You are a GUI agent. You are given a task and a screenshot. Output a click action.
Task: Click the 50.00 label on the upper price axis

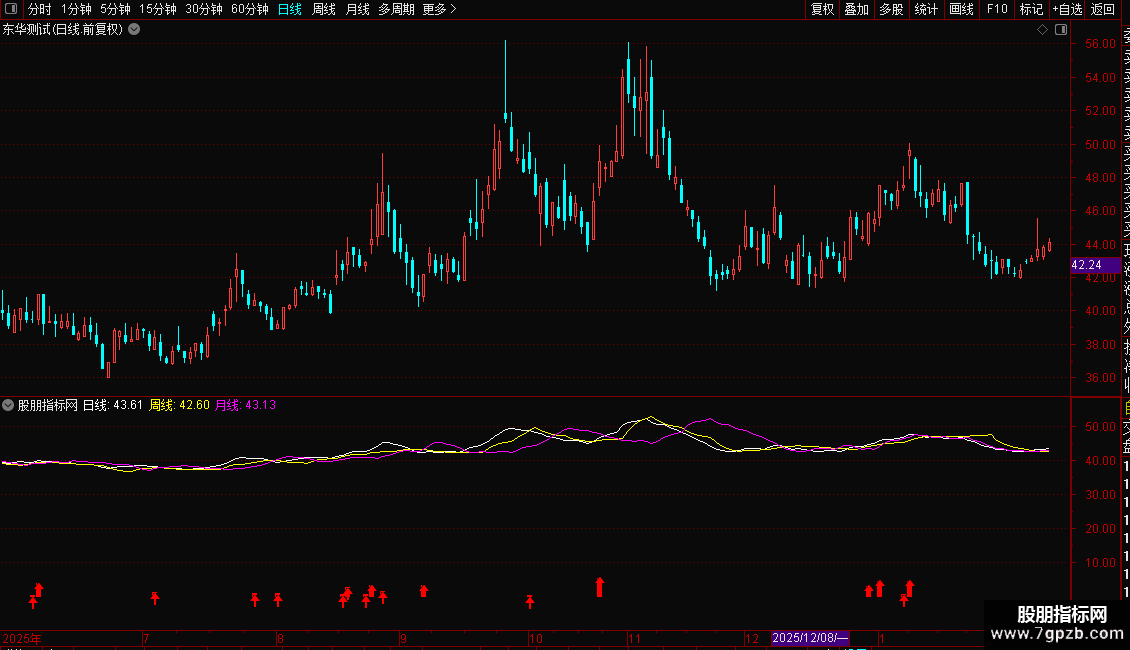(1100, 145)
